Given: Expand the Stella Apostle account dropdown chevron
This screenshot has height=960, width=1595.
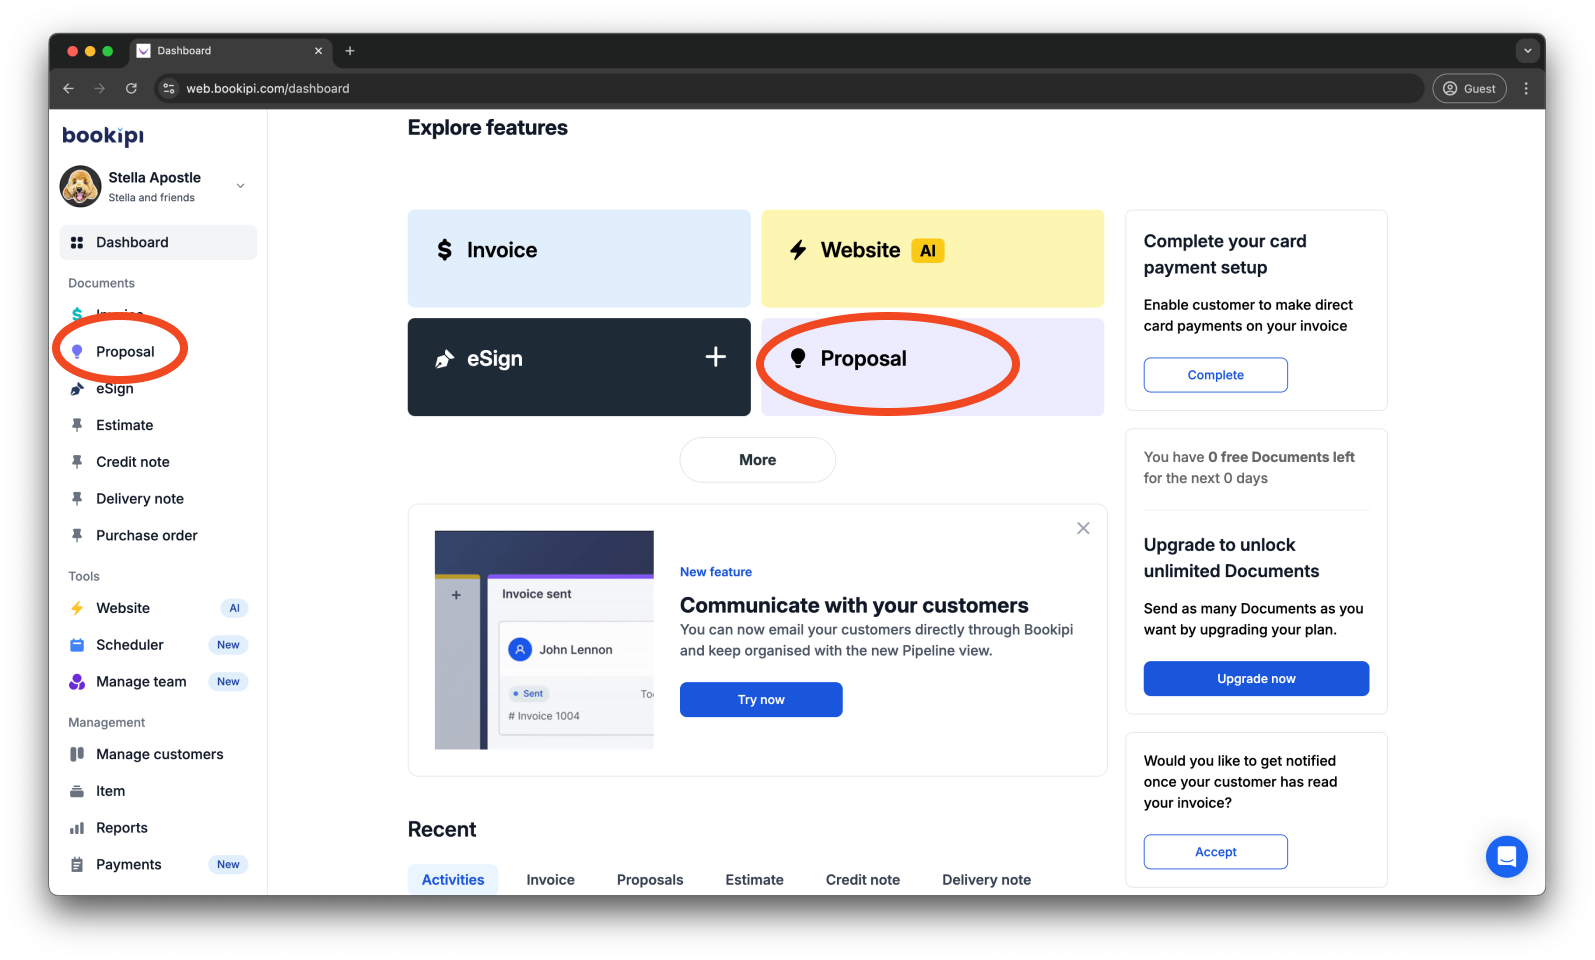Looking at the screenshot, I should pos(240,186).
